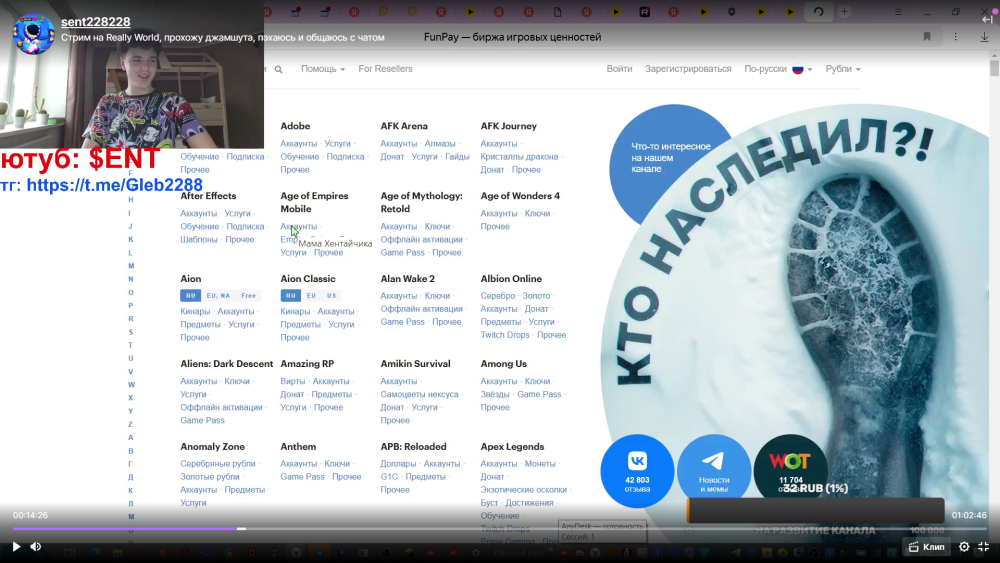1000x563 pixels.
Task: Click Зарегистрироваться to sign up
Action: [688, 69]
